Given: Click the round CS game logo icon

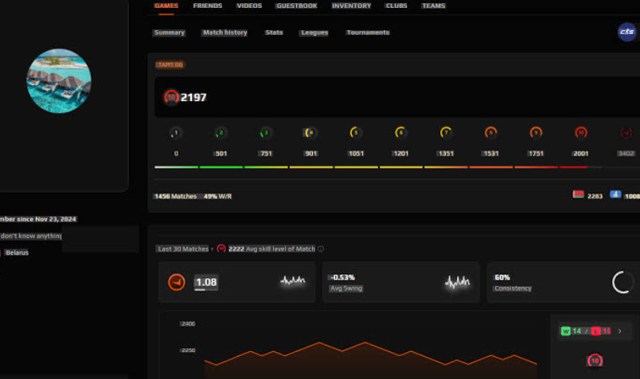Looking at the screenshot, I should click(x=627, y=32).
